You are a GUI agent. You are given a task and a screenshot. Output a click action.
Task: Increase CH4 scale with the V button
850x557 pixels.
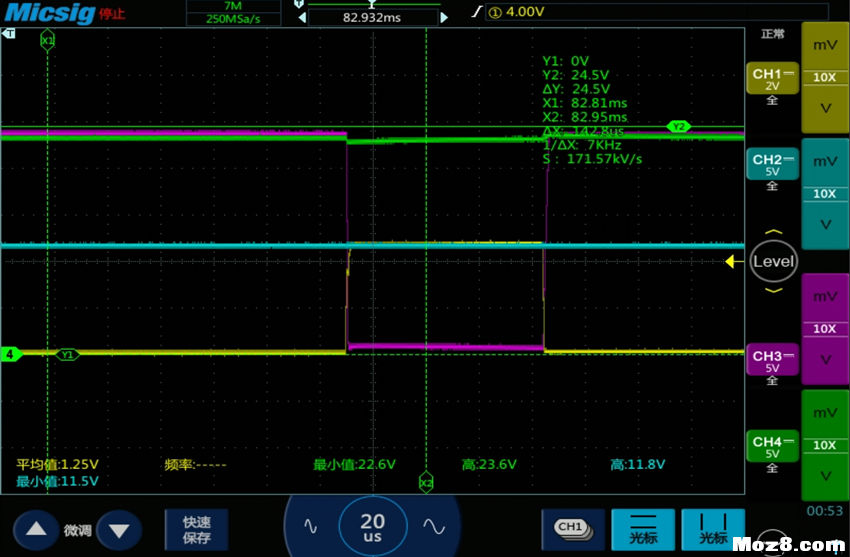click(825, 476)
